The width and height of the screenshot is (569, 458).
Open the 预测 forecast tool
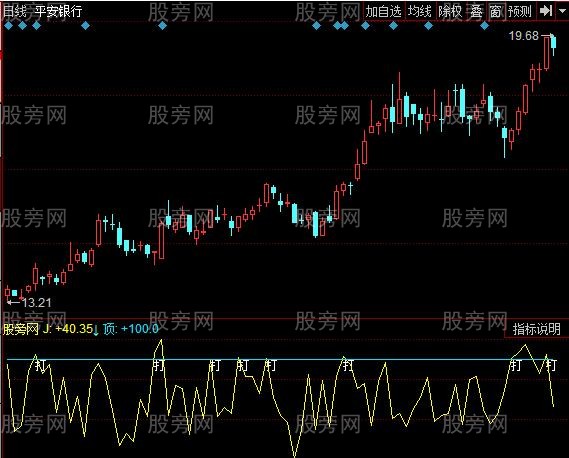click(x=520, y=12)
